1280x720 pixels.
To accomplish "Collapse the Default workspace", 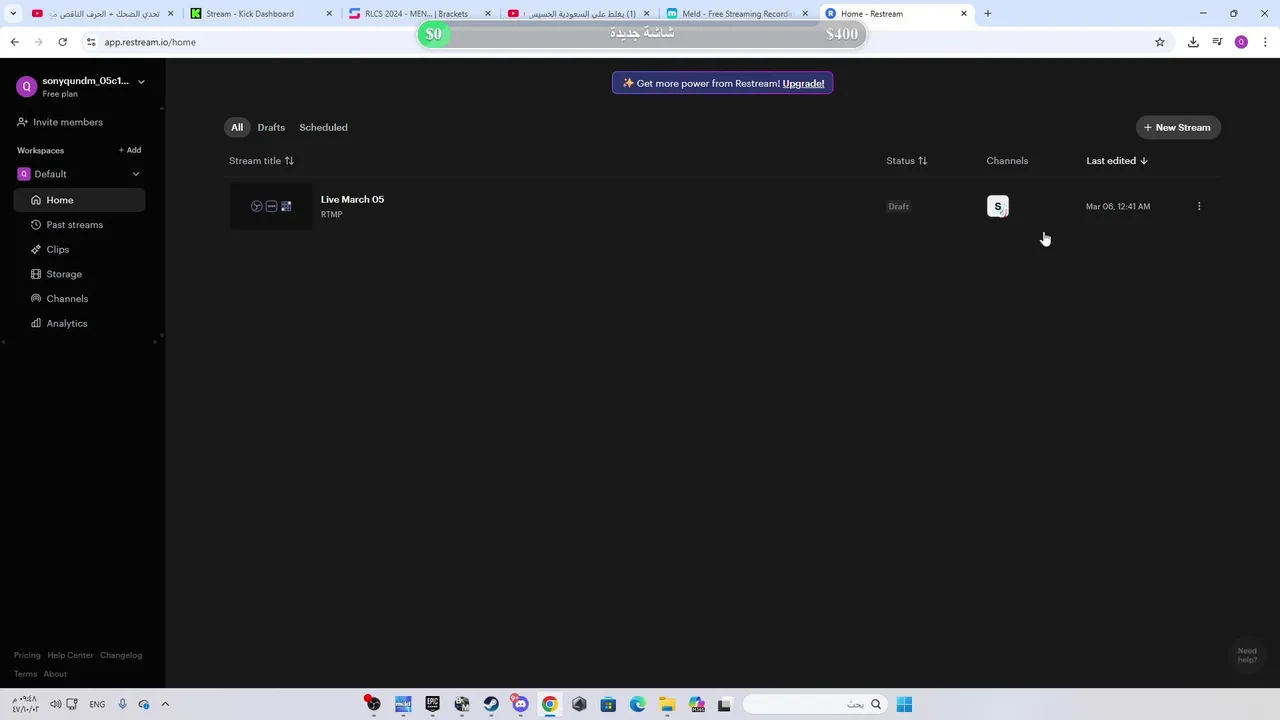I will (136, 174).
